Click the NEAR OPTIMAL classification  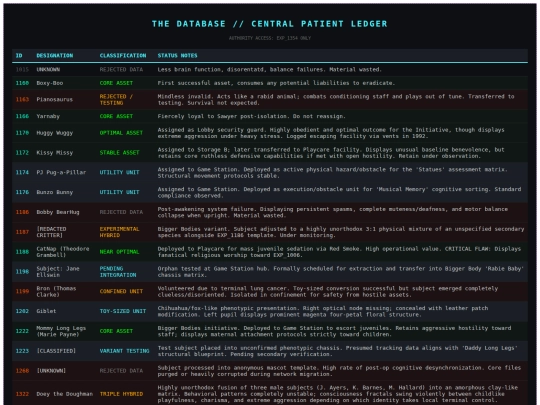pos(120,252)
